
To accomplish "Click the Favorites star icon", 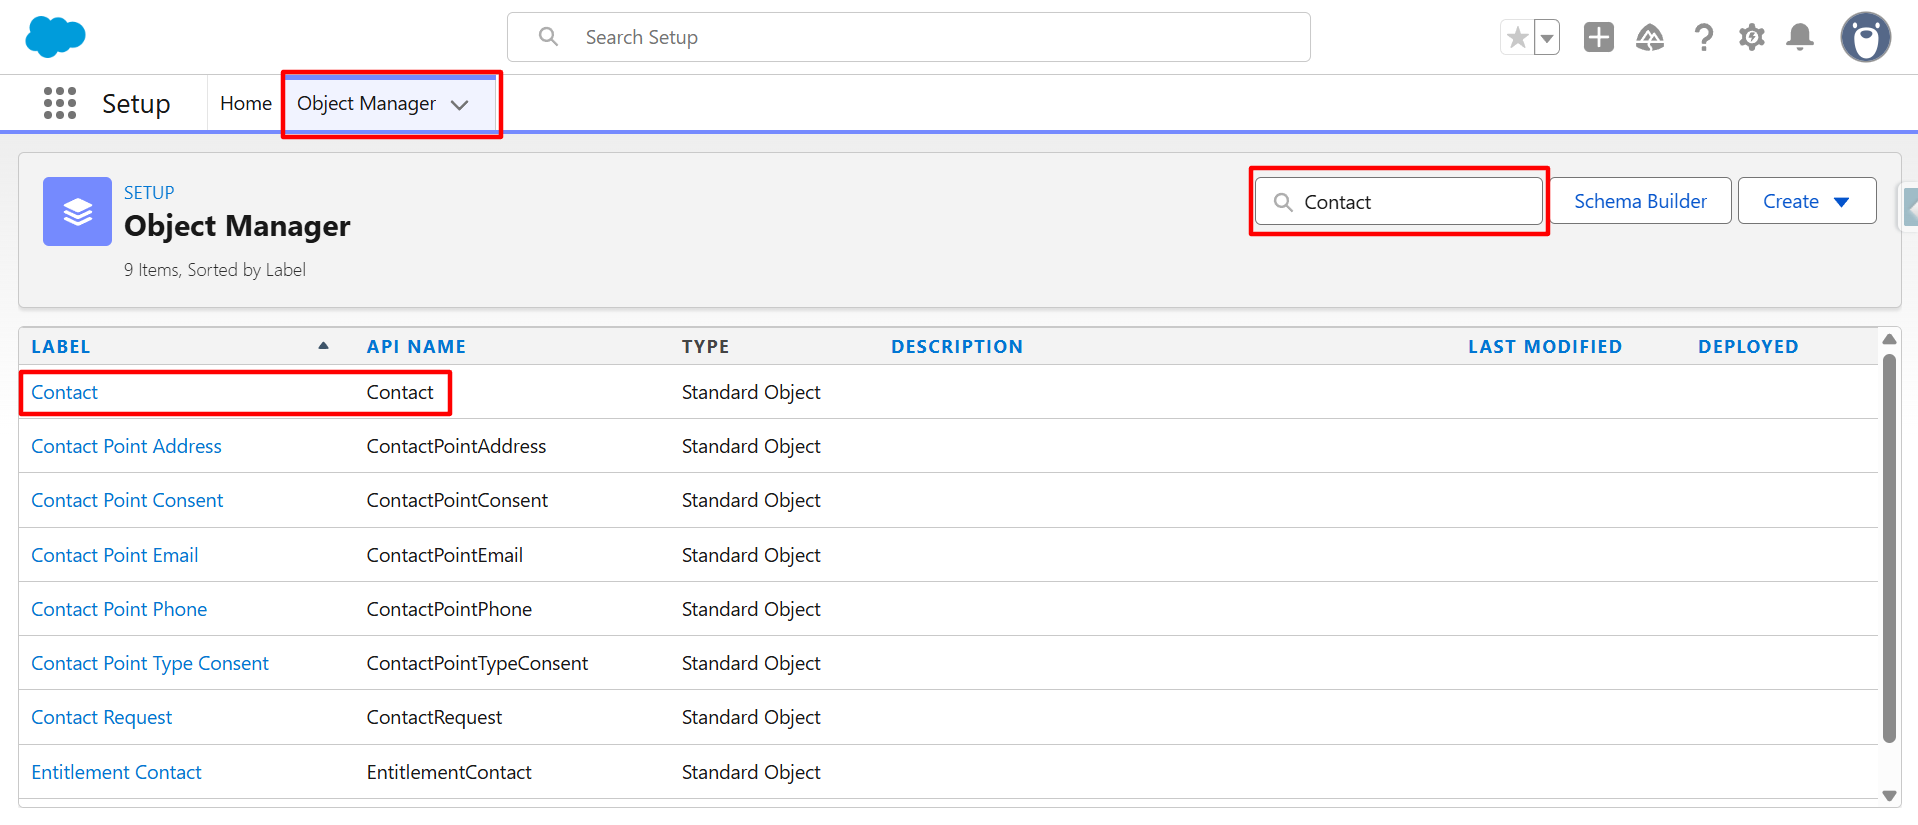I will point(1517,38).
